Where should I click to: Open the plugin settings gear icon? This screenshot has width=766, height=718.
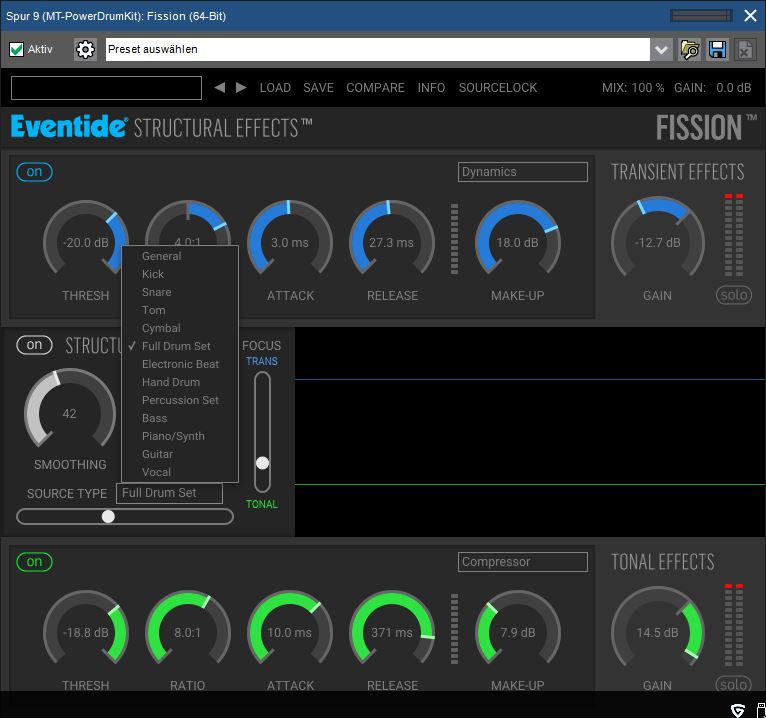(x=85, y=49)
